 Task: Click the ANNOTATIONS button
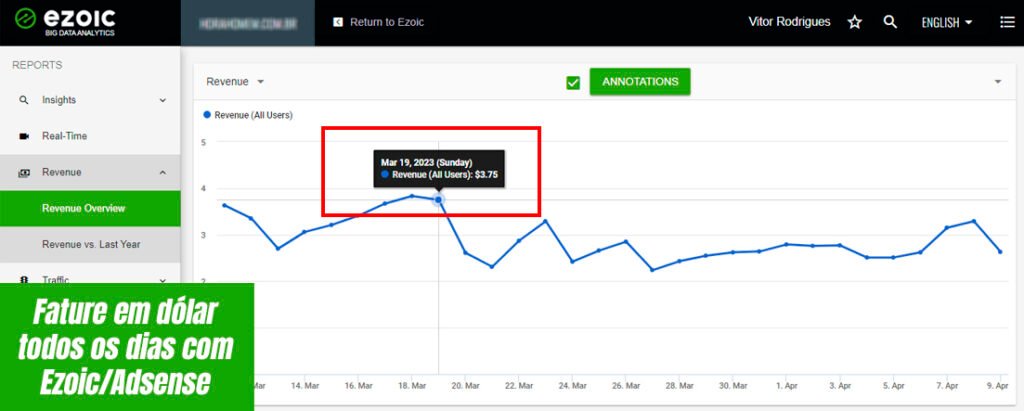coord(640,81)
